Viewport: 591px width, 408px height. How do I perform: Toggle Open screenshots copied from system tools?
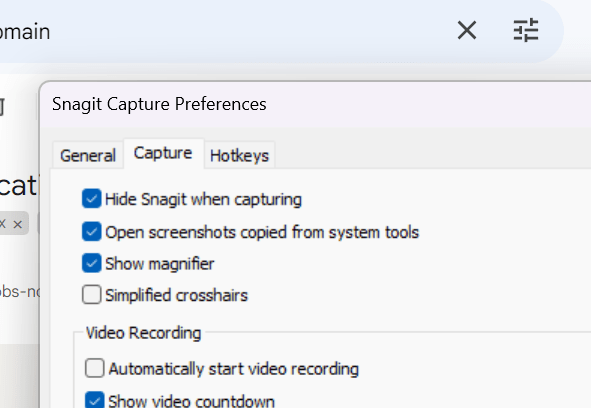pyautogui.click(x=92, y=232)
